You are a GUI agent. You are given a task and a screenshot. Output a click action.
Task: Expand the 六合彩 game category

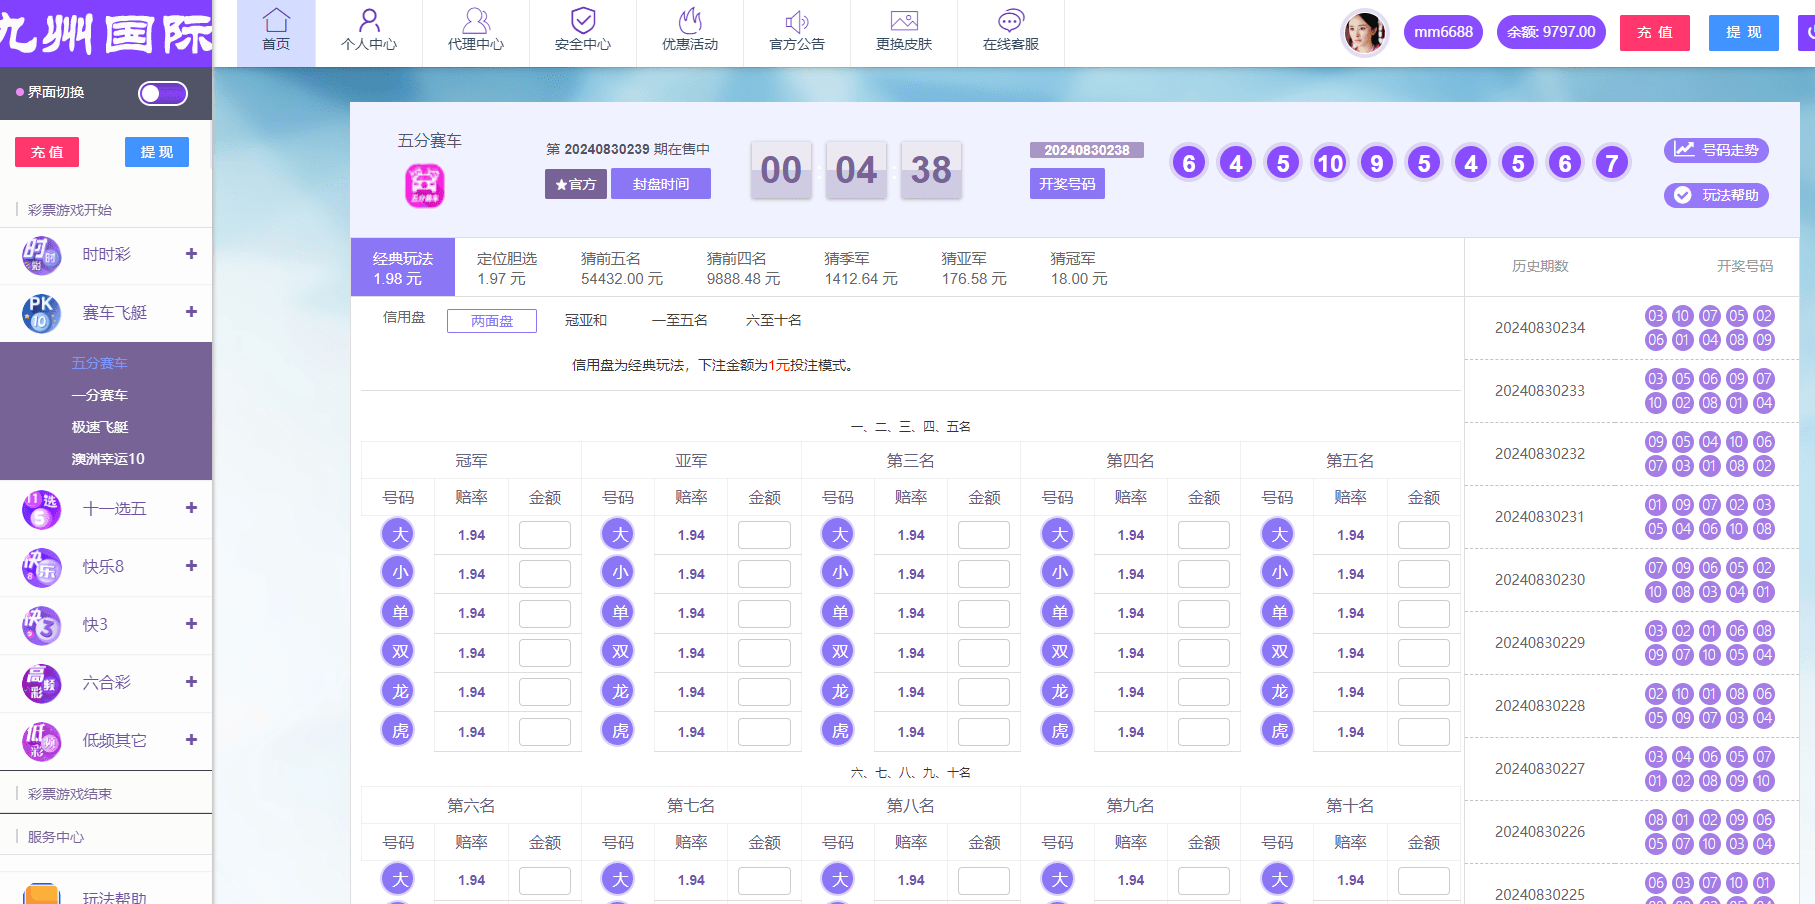pyautogui.click(x=190, y=683)
